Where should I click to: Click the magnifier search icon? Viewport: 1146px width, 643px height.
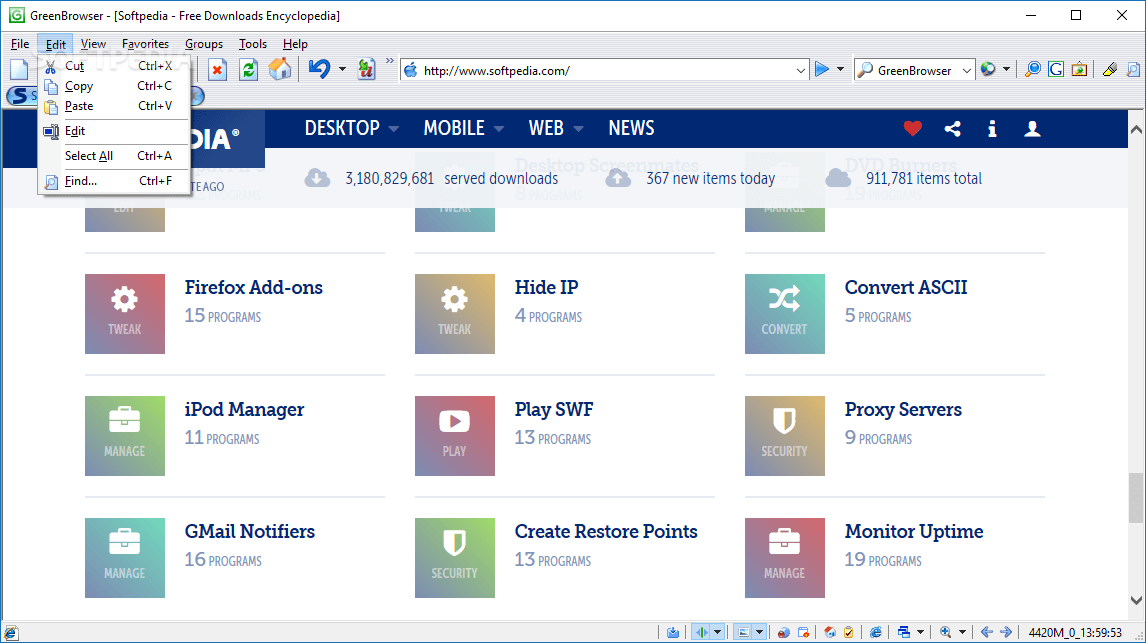[x=1033, y=70]
